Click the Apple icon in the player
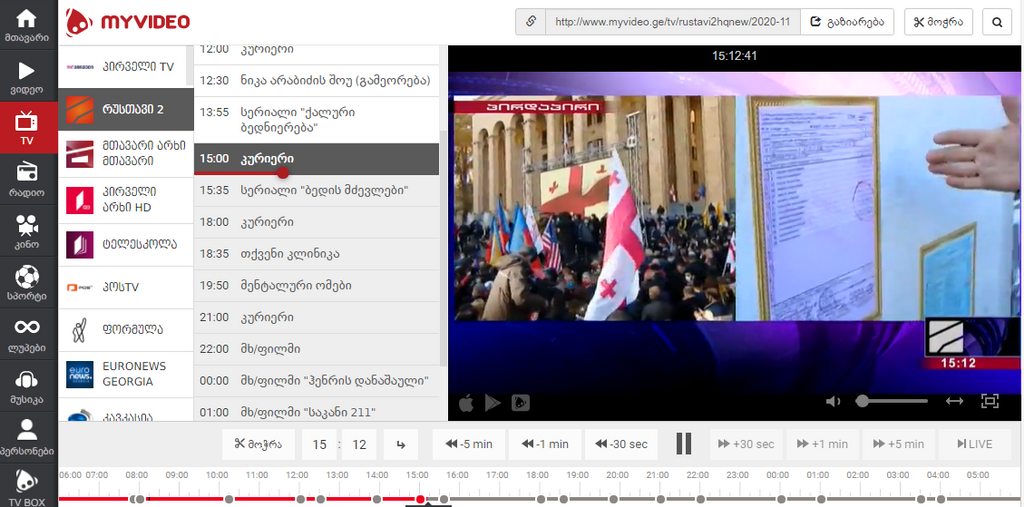The height and width of the screenshot is (507, 1024). pyautogui.click(x=466, y=403)
